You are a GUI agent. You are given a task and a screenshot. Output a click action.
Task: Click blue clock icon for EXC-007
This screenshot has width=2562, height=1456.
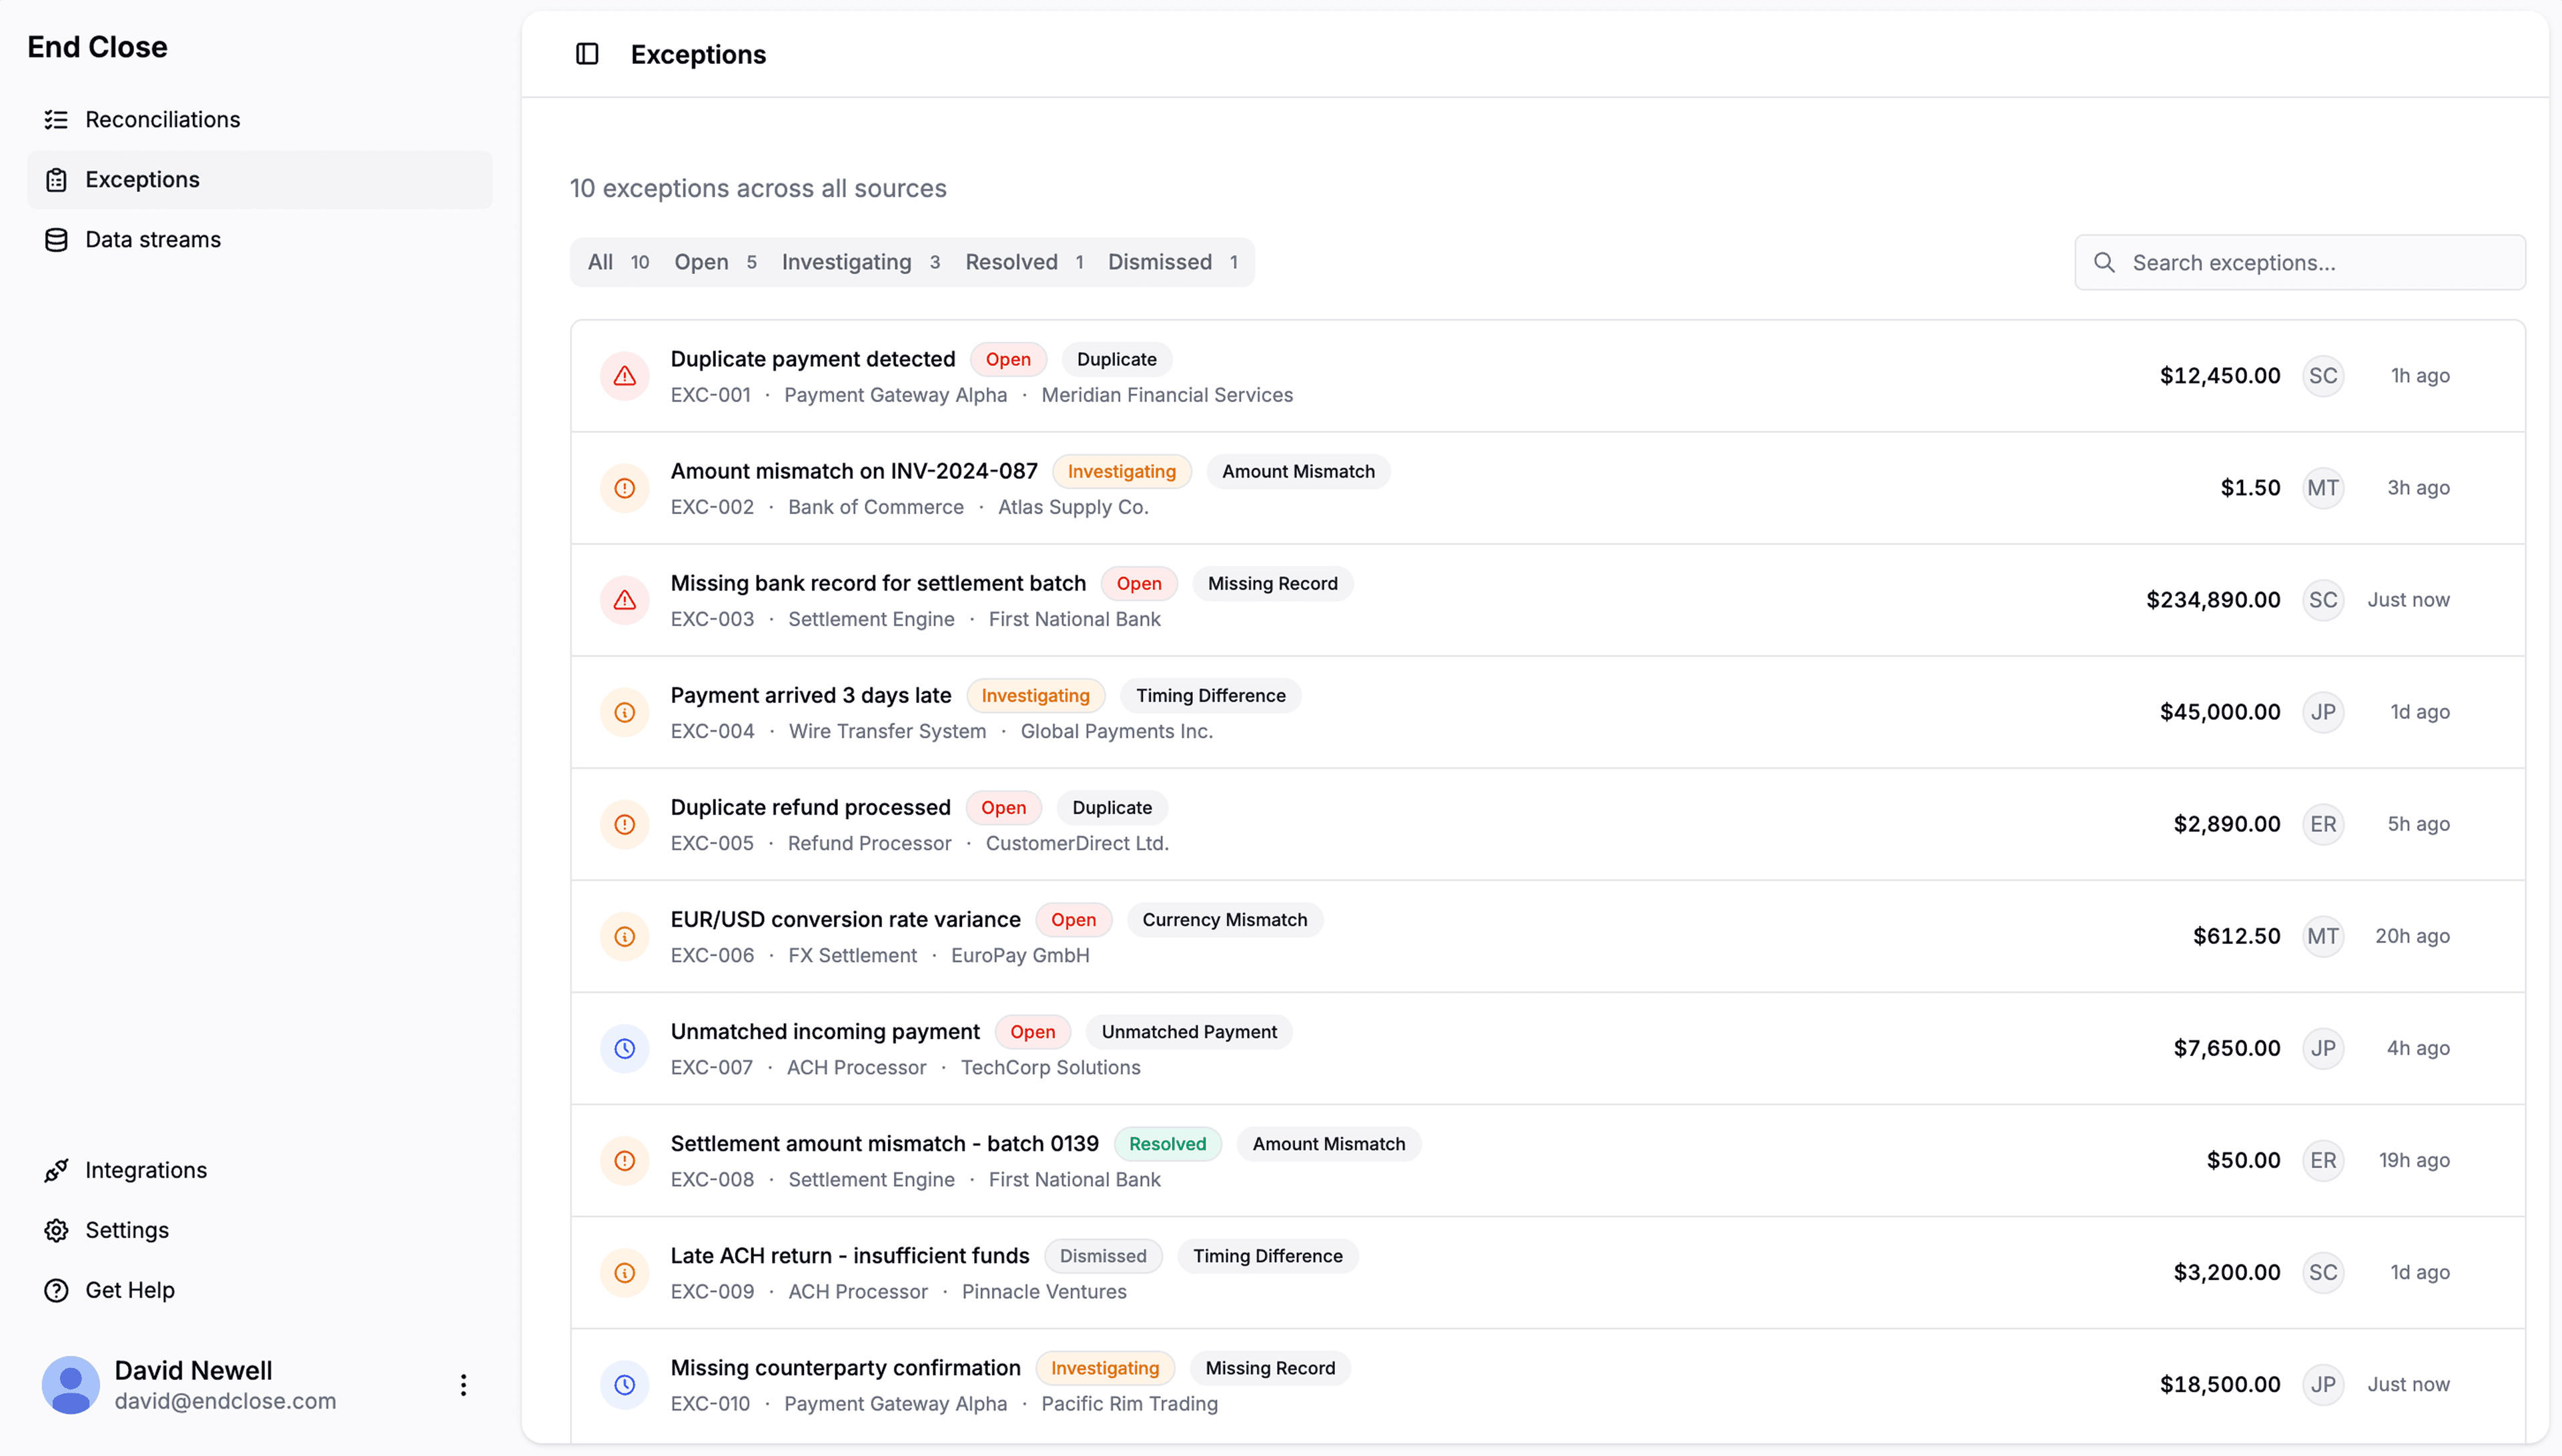pos(625,1048)
